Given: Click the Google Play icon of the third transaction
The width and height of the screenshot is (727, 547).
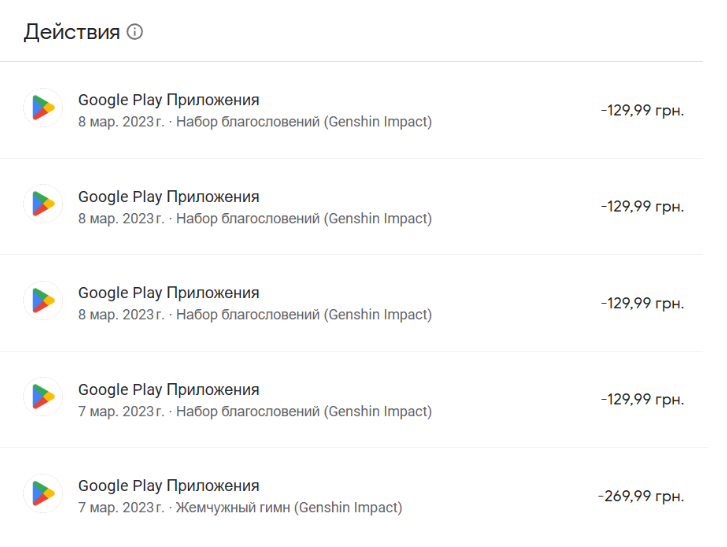Looking at the screenshot, I should tap(43, 300).
